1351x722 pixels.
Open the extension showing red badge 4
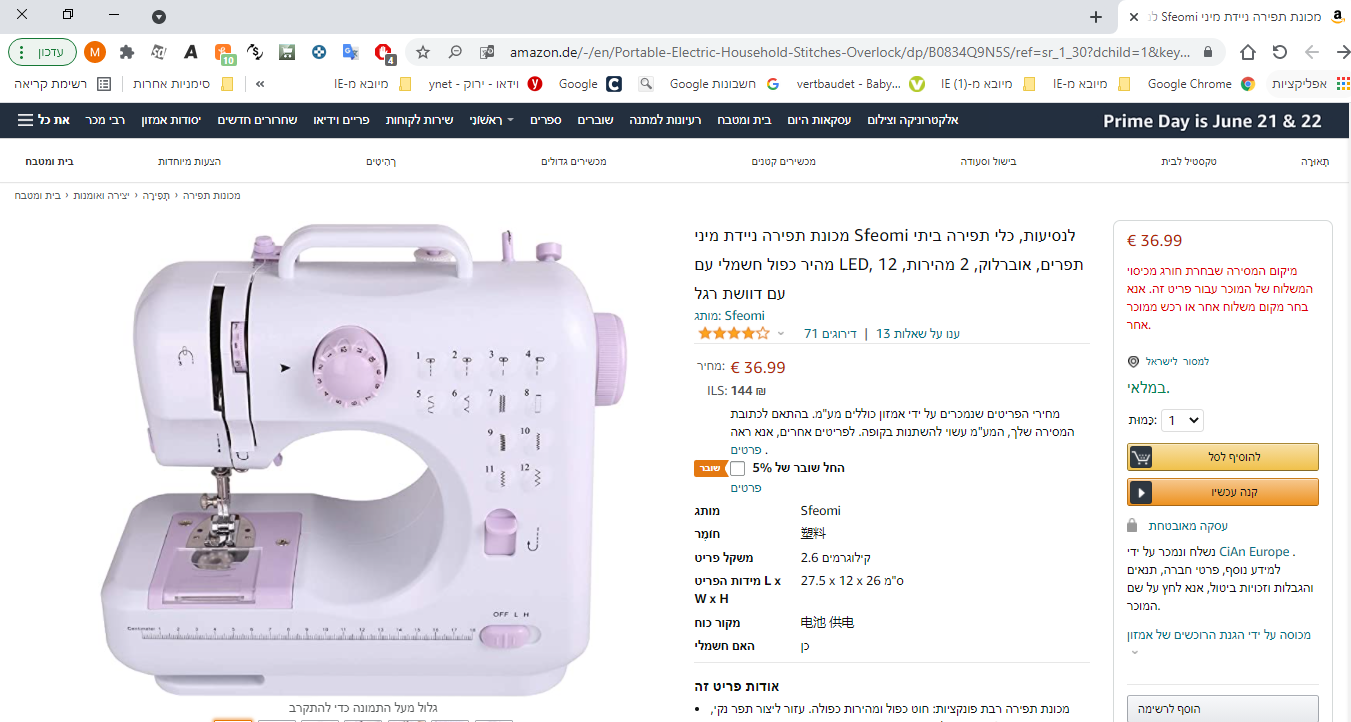[382, 51]
